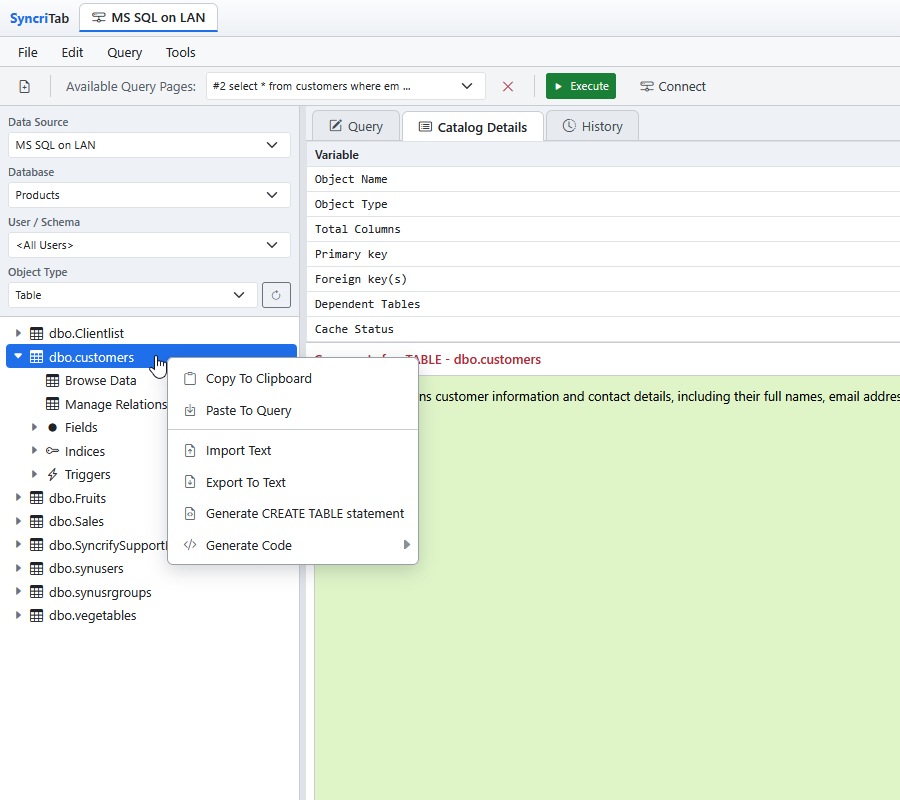This screenshot has width=900, height=800.
Task: Click the dbo.Fruits table icon
Action: click(x=36, y=498)
